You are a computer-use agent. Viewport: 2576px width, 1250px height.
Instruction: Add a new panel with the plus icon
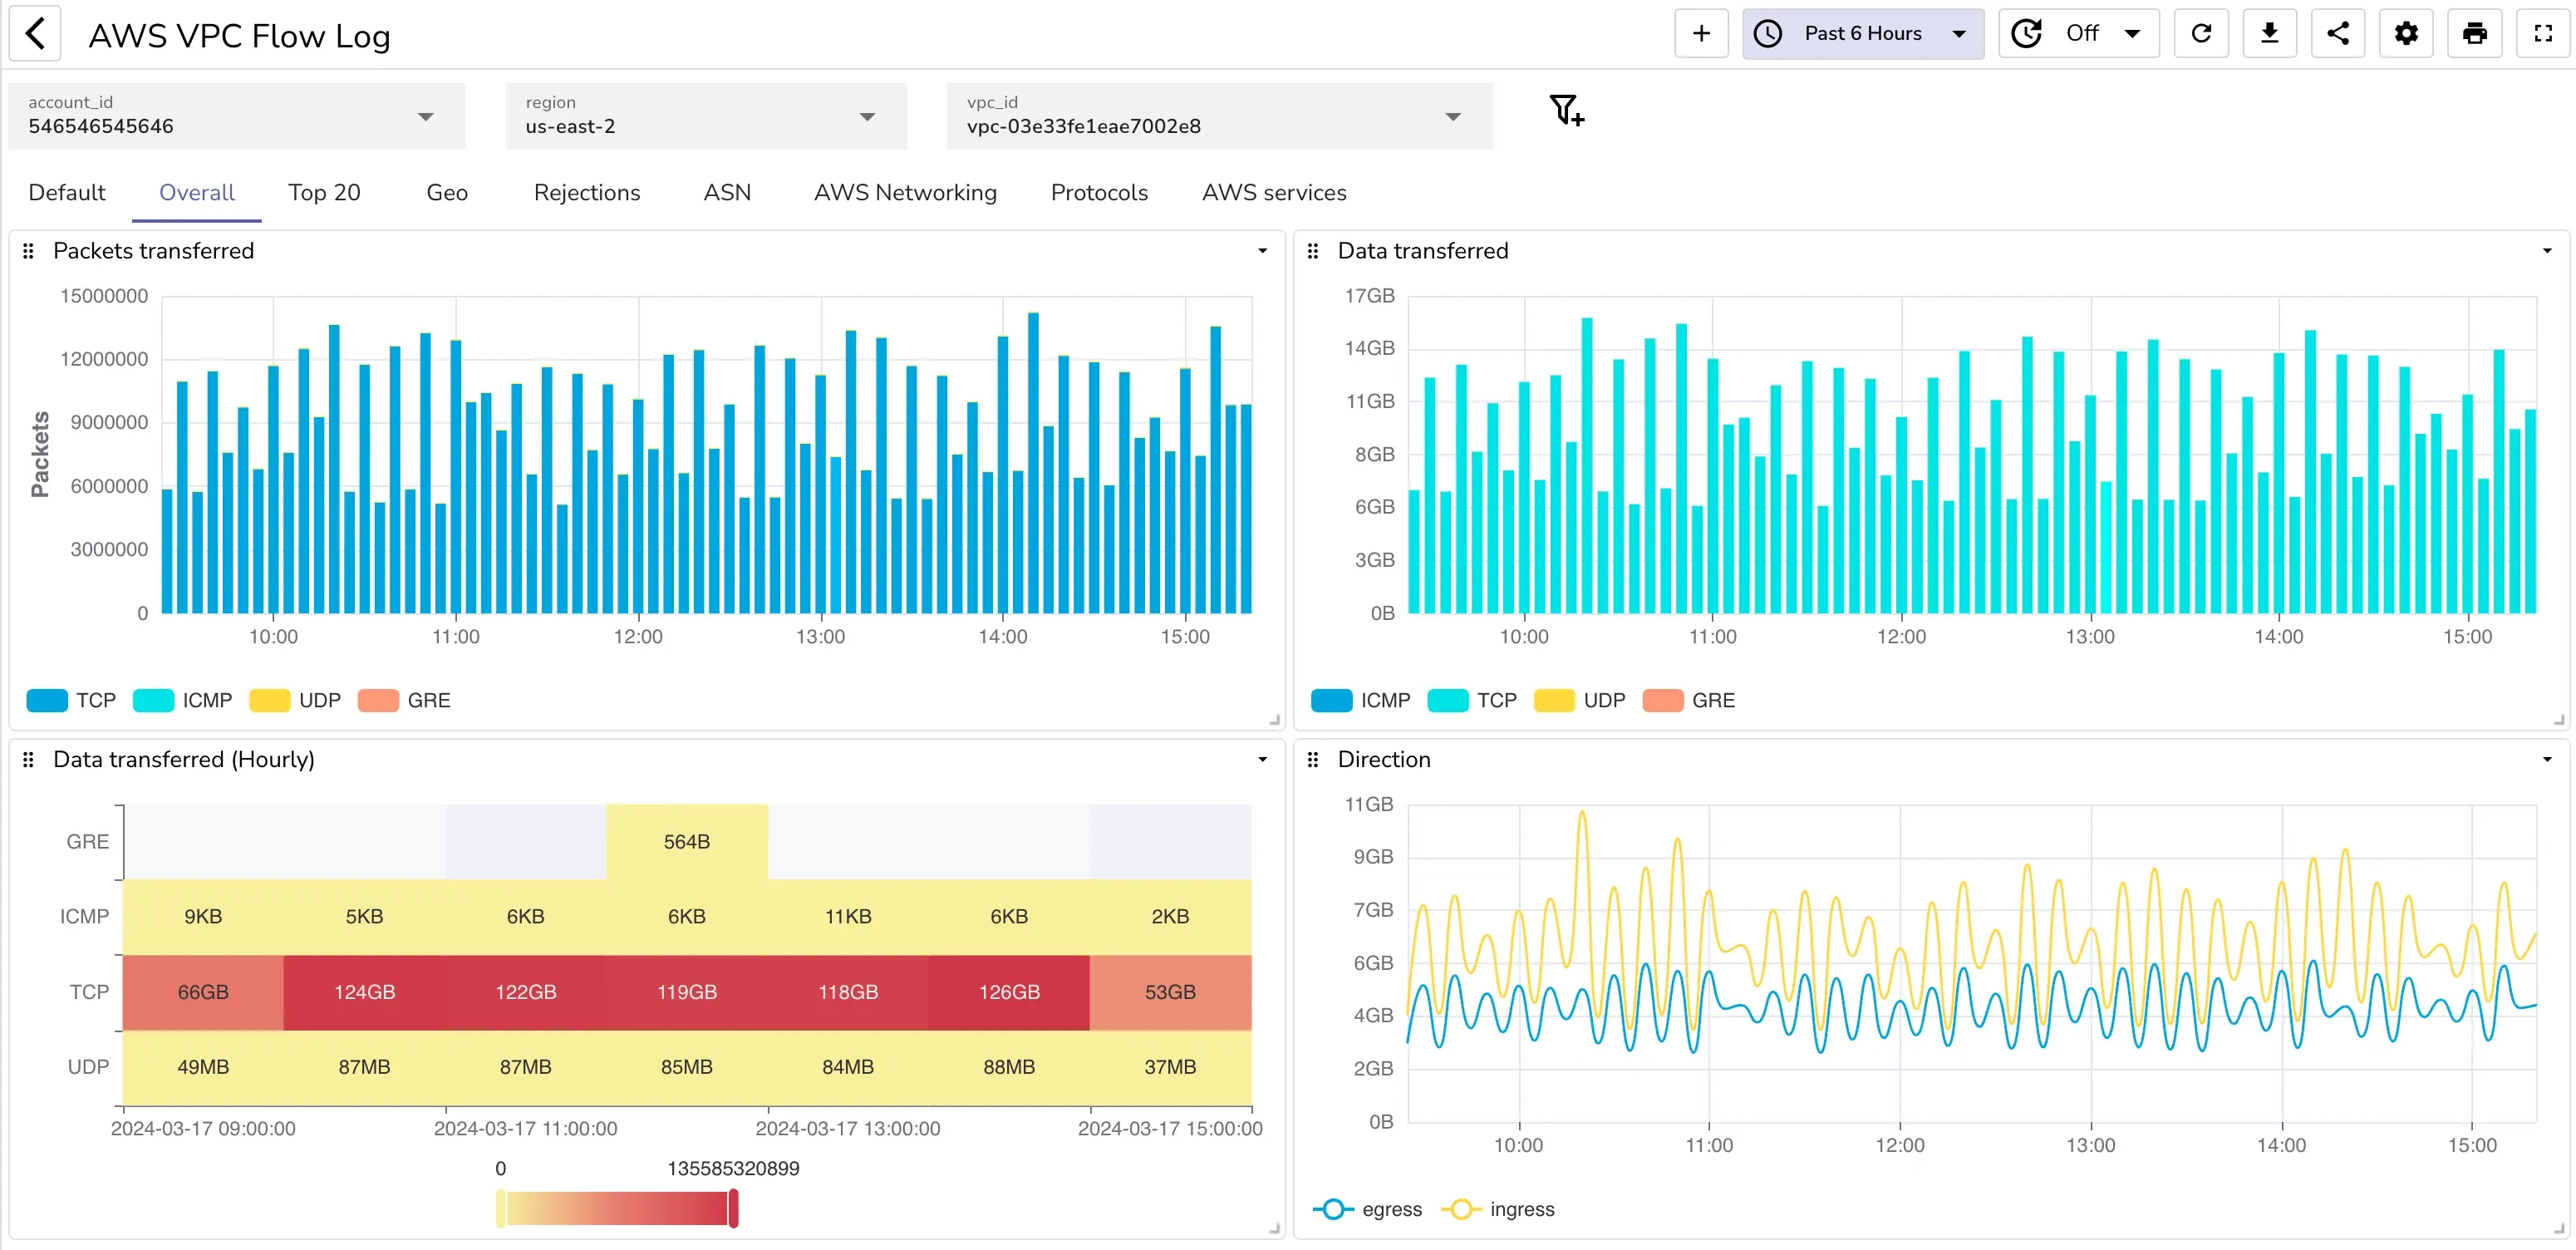pyautogui.click(x=1701, y=33)
